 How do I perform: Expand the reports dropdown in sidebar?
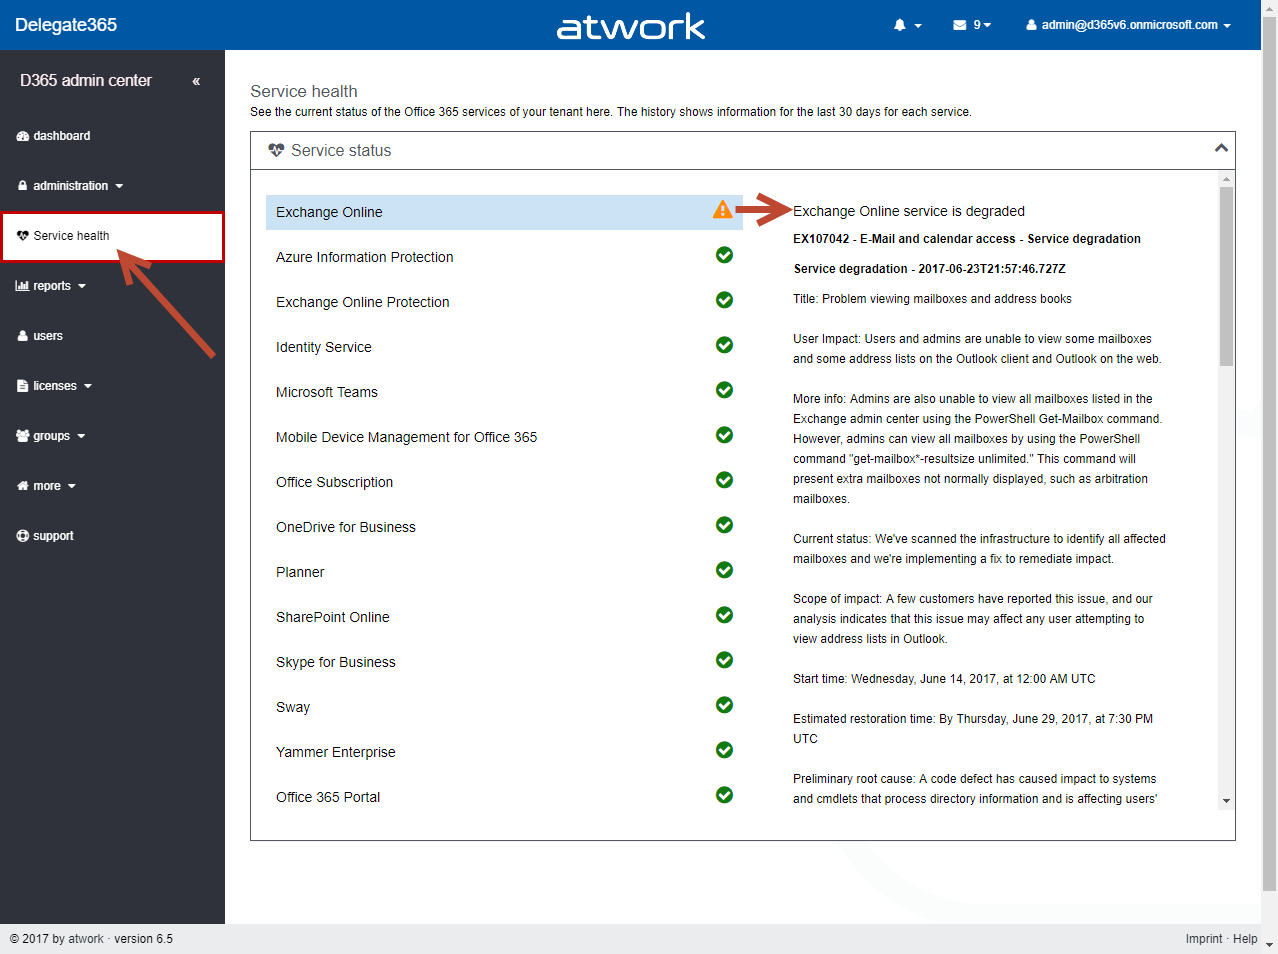52,286
